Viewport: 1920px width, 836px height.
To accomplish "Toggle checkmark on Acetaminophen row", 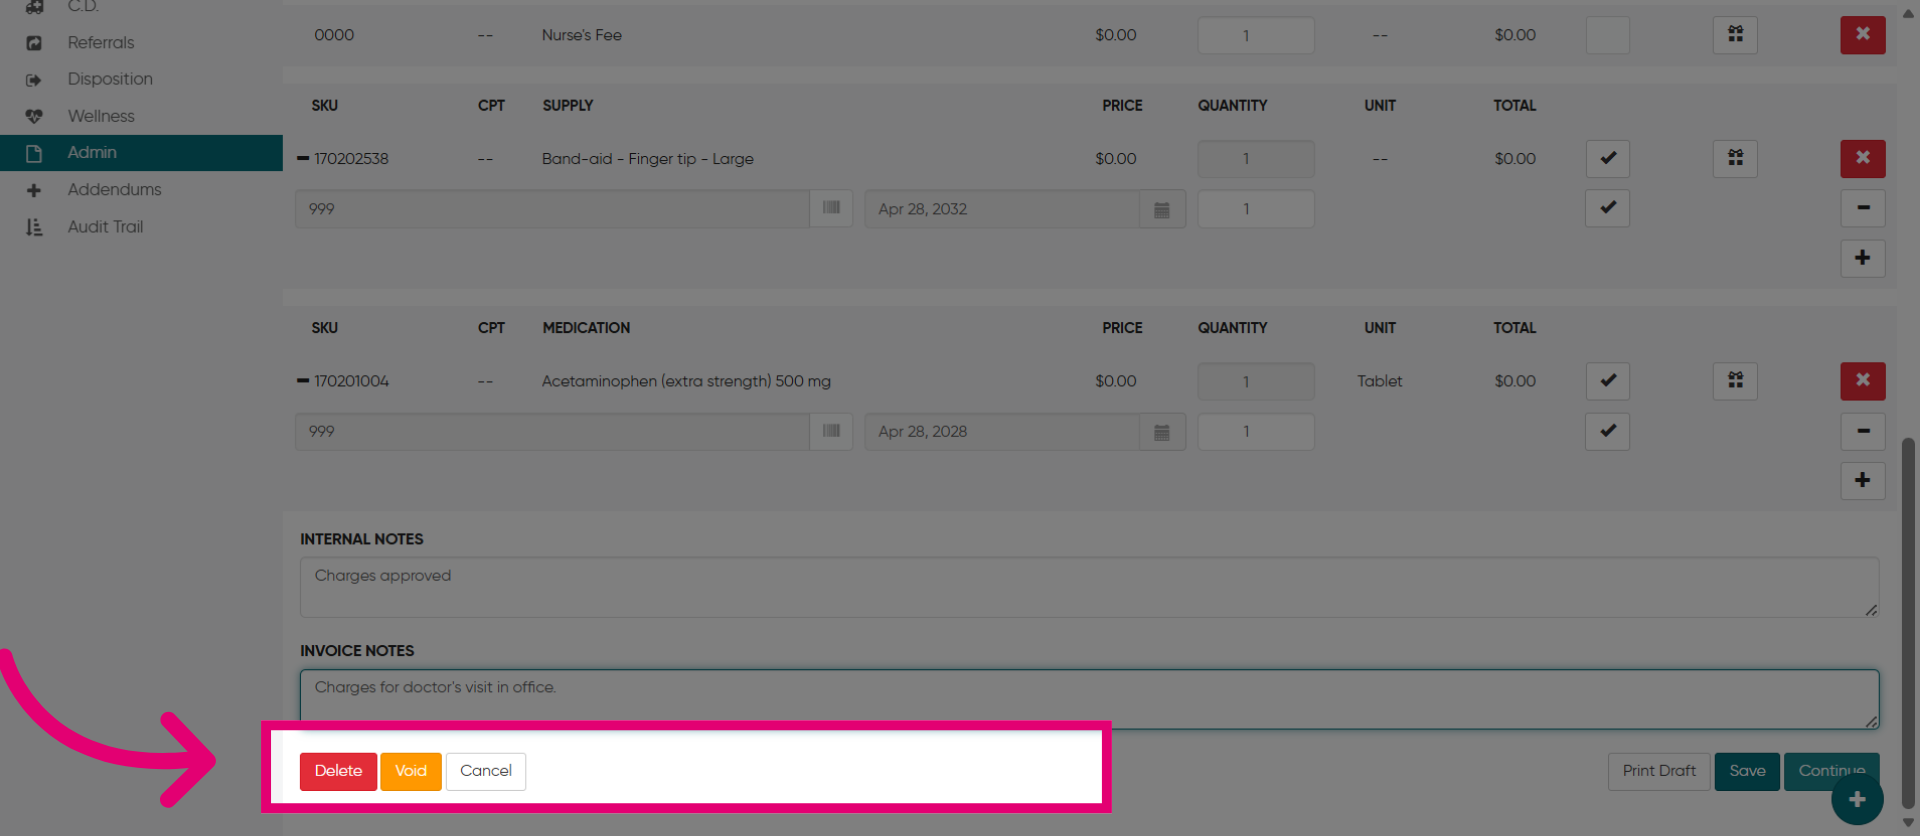I will [x=1607, y=381].
